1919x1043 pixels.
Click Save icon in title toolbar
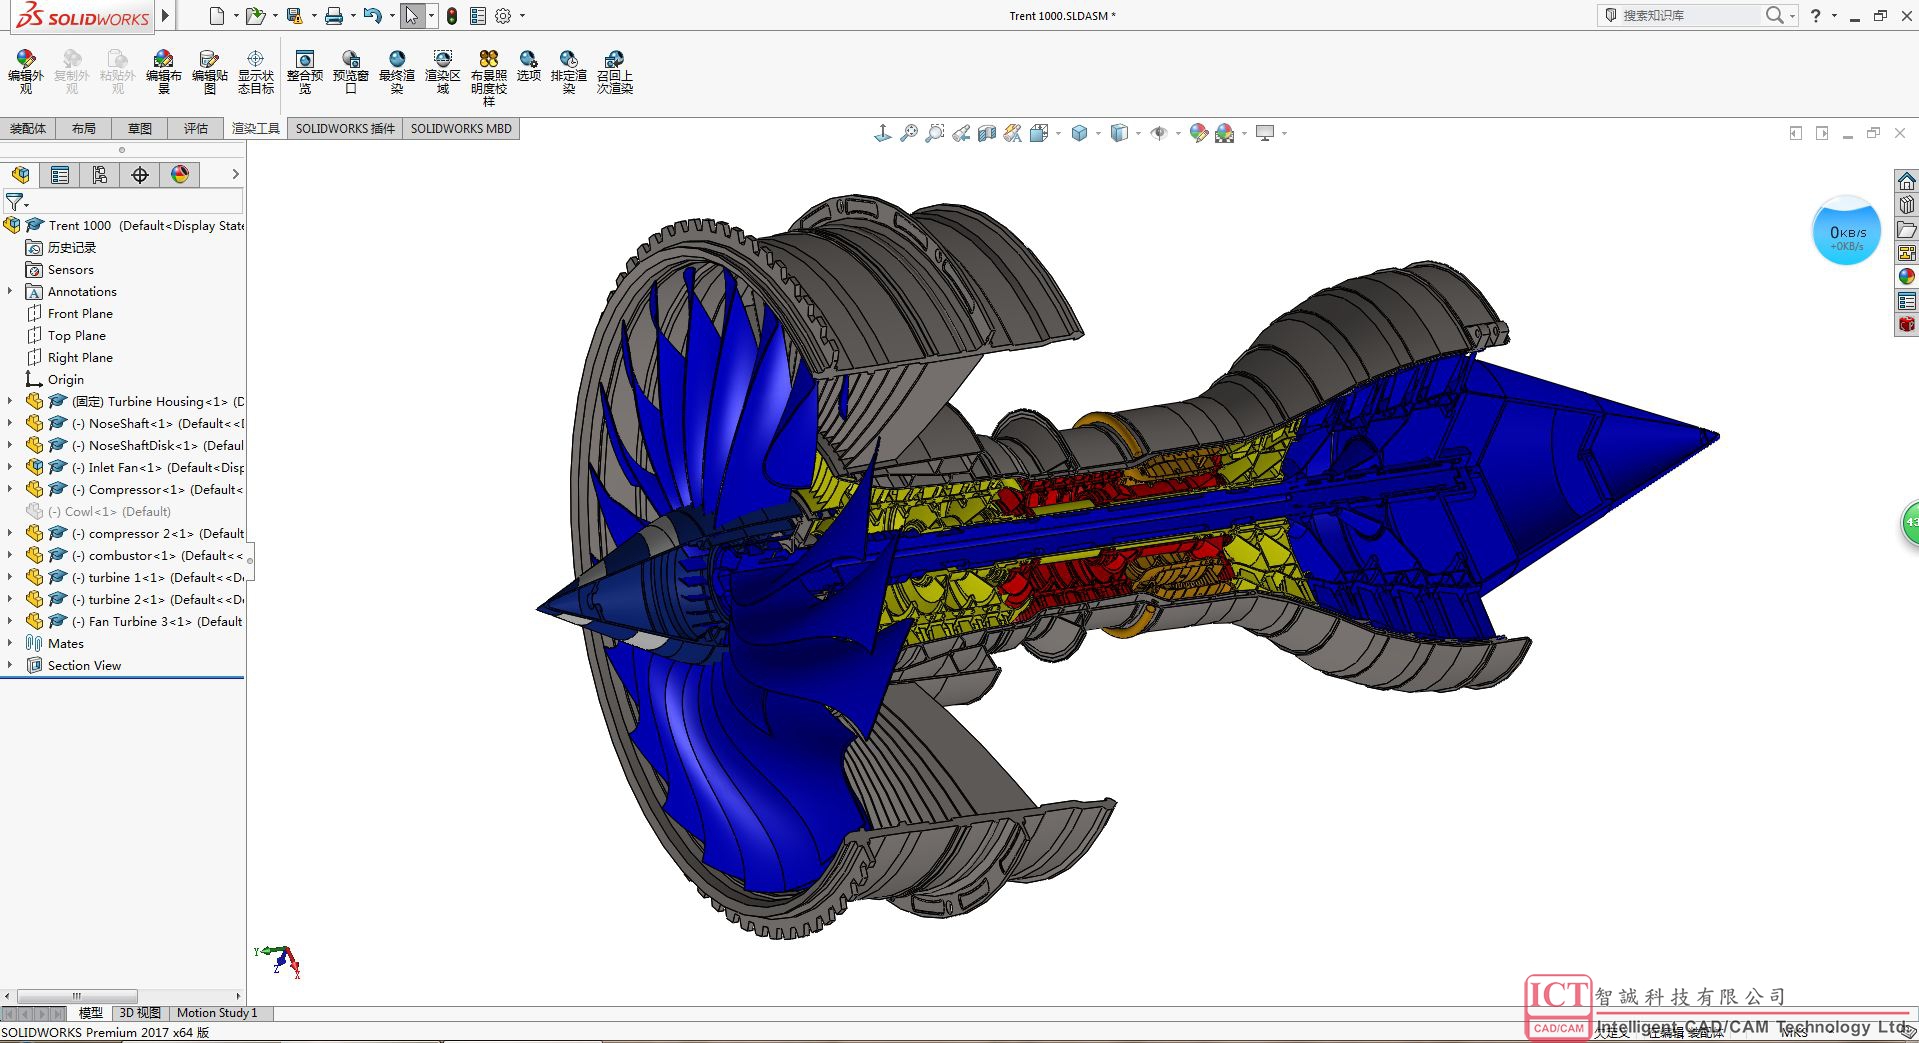(294, 15)
